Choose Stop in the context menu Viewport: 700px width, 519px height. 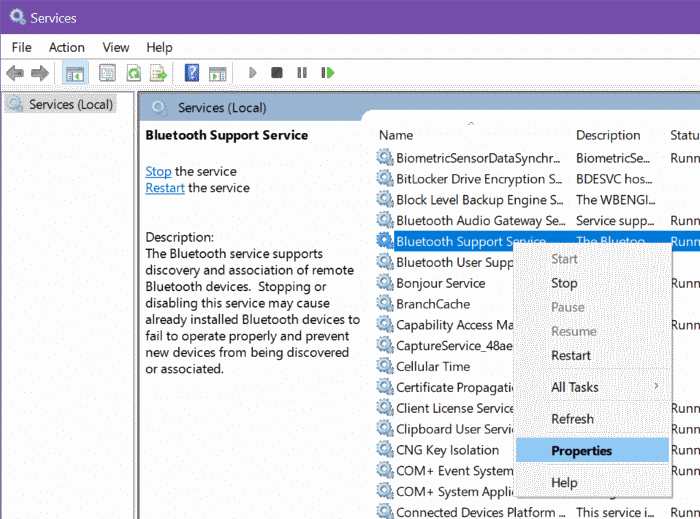click(x=592, y=283)
